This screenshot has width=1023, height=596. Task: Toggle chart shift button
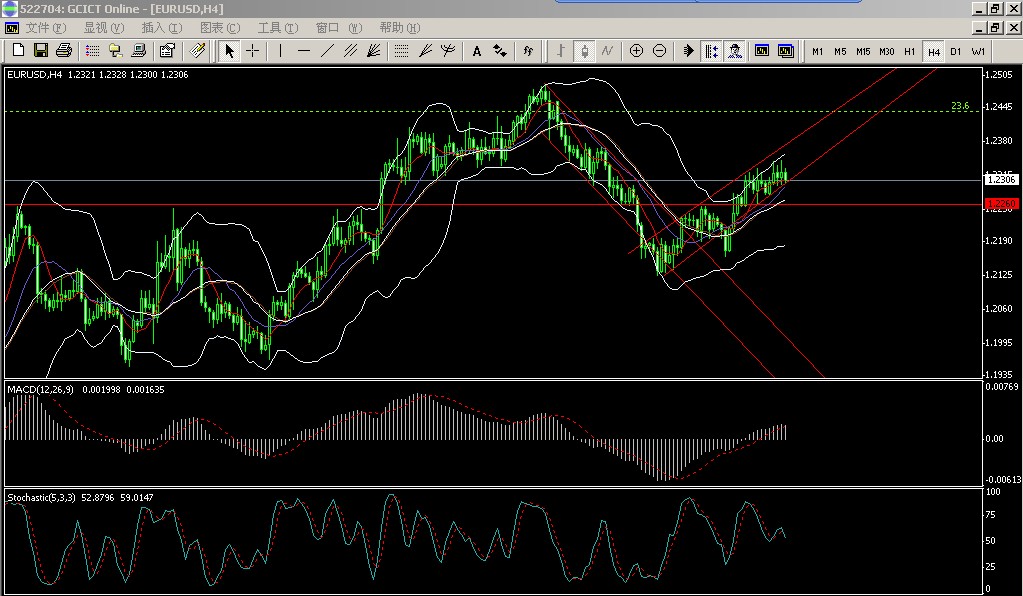[x=711, y=51]
